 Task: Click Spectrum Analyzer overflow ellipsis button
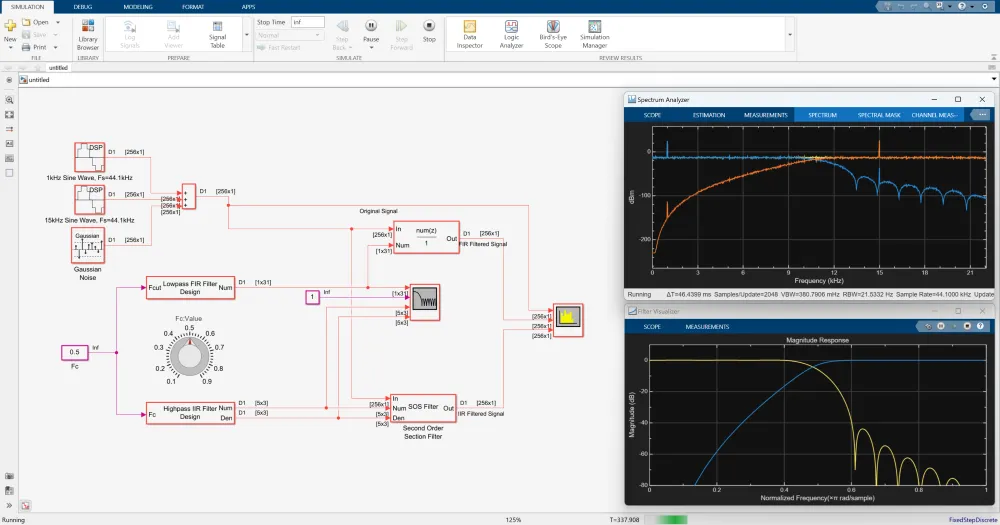tap(982, 115)
